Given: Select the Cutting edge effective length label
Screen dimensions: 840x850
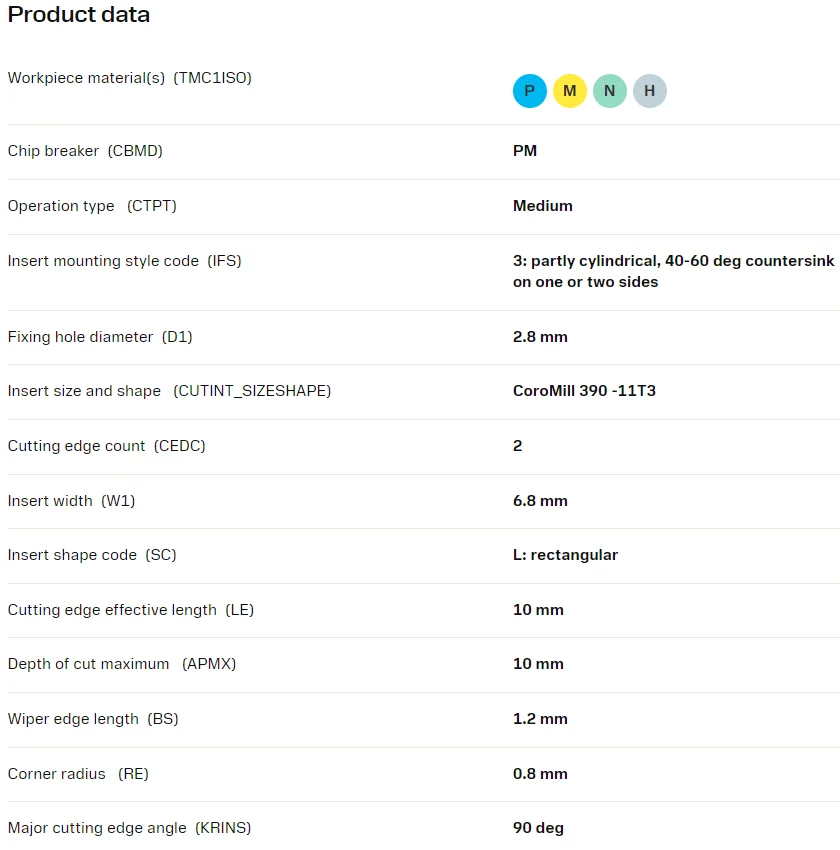Looking at the screenshot, I should 130,610.
